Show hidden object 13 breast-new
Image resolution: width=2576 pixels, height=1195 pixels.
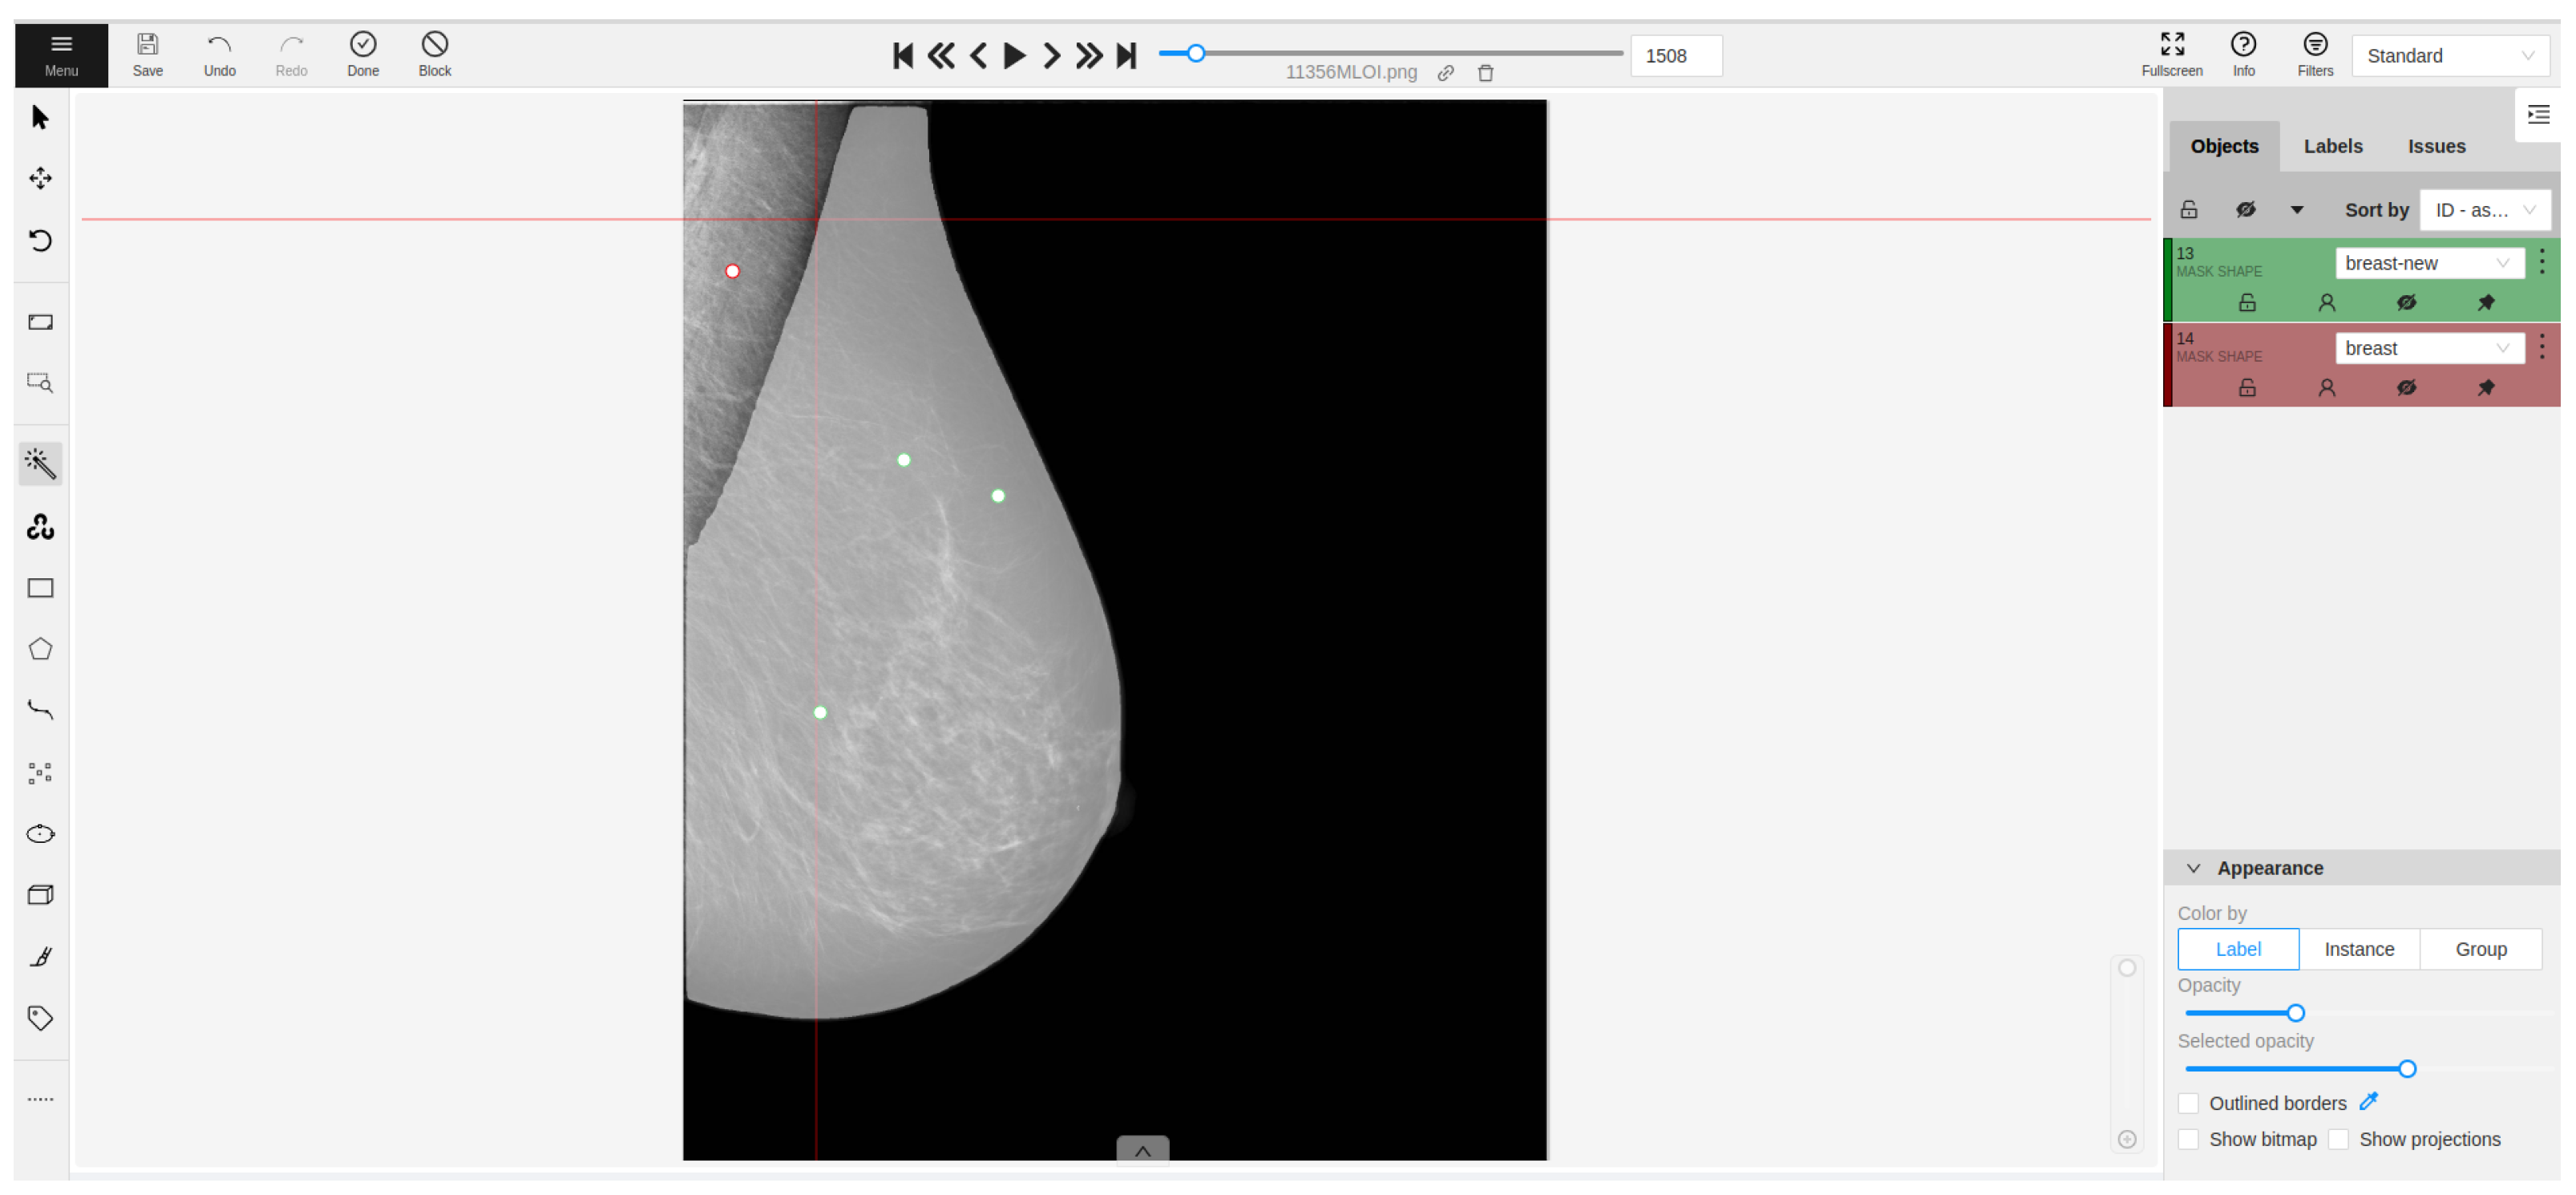click(2406, 303)
